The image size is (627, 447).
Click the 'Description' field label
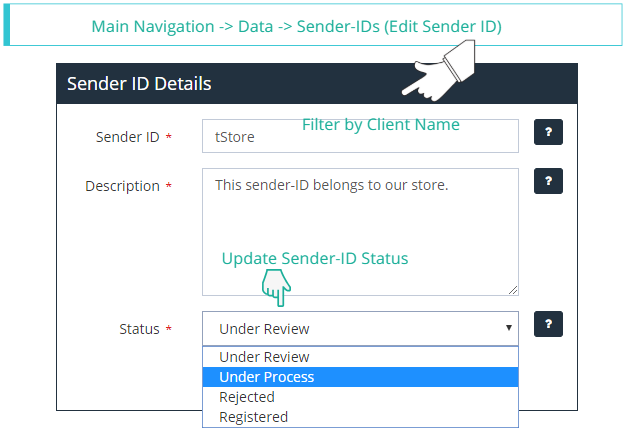pyautogui.click(x=122, y=186)
